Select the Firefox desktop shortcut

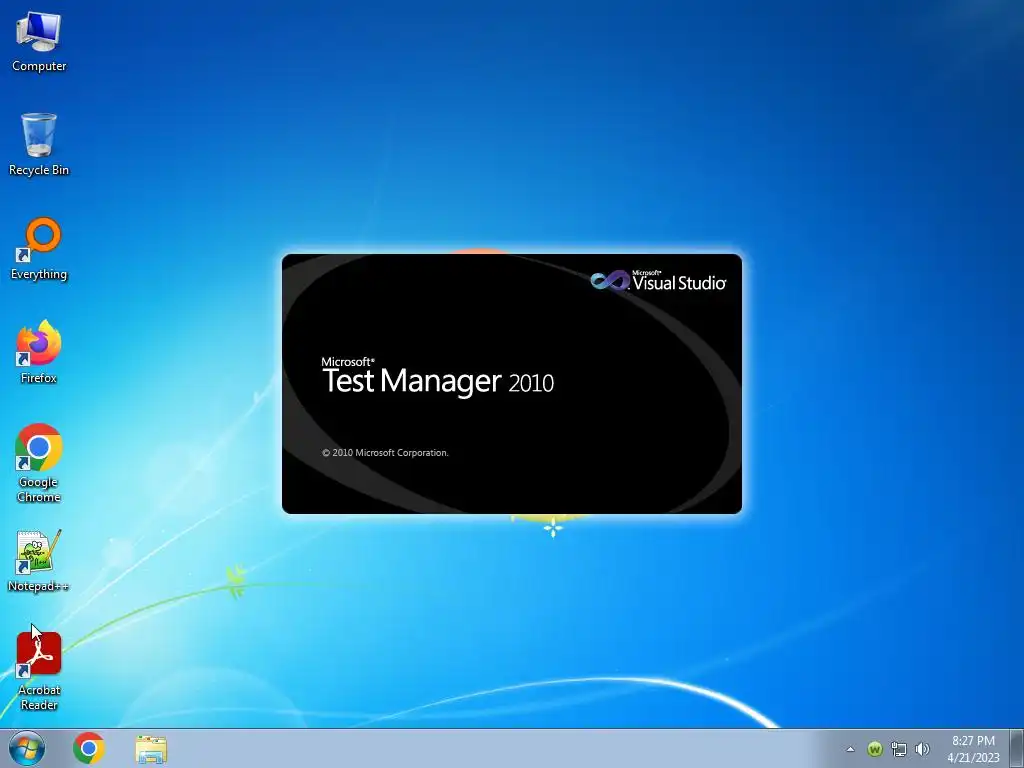pos(39,353)
